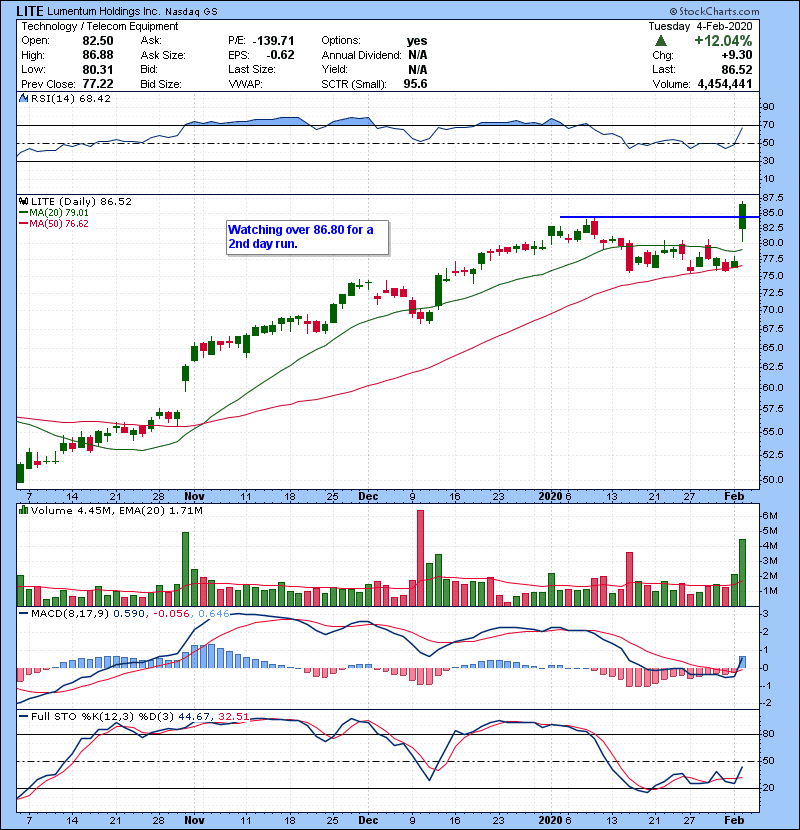Click the RSI(14) 68.42 panel label
800x830 pixels.
pyautogui.click(x=71, y=98)
